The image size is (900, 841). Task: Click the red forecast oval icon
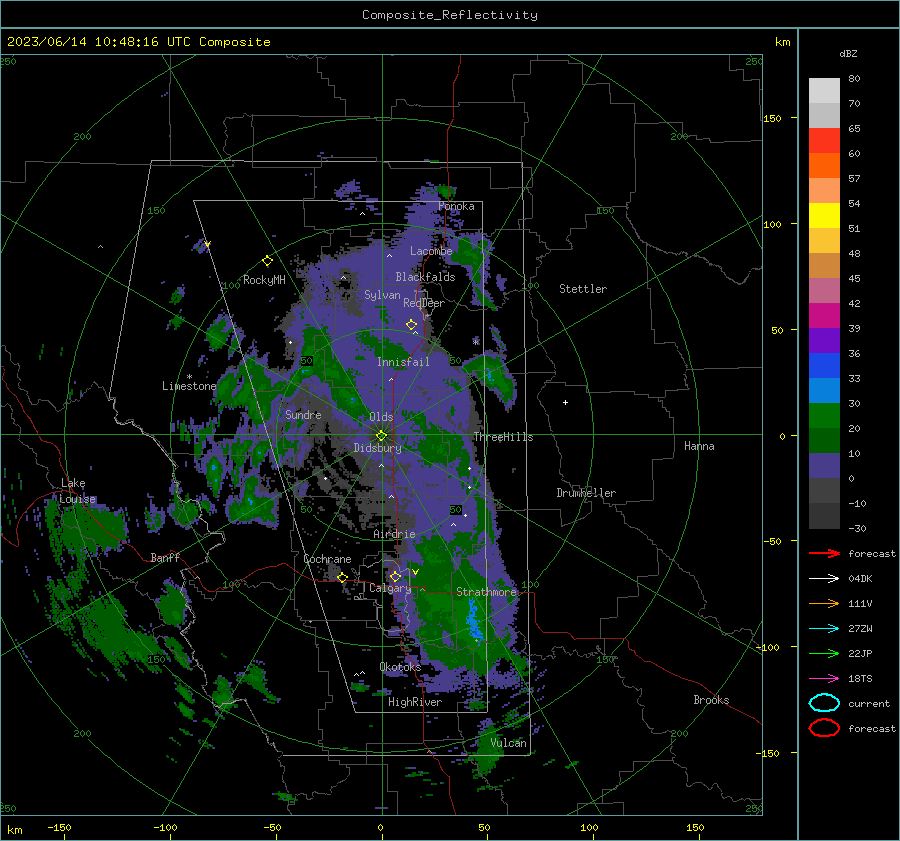[824, 728]
